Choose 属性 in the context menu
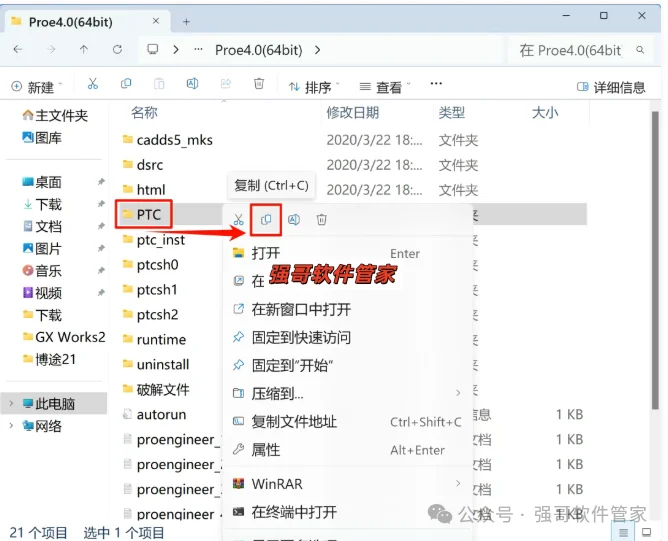 (x=348, y=450)
